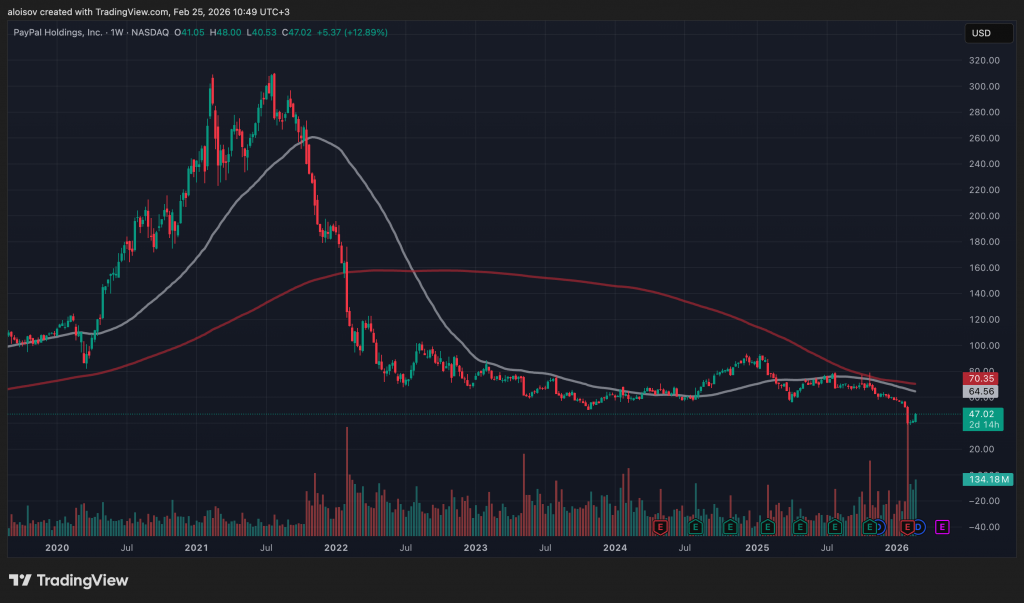Select the red 70.35 moving average label
This screenshot has height=603, width=1024.
click(981, 378)
